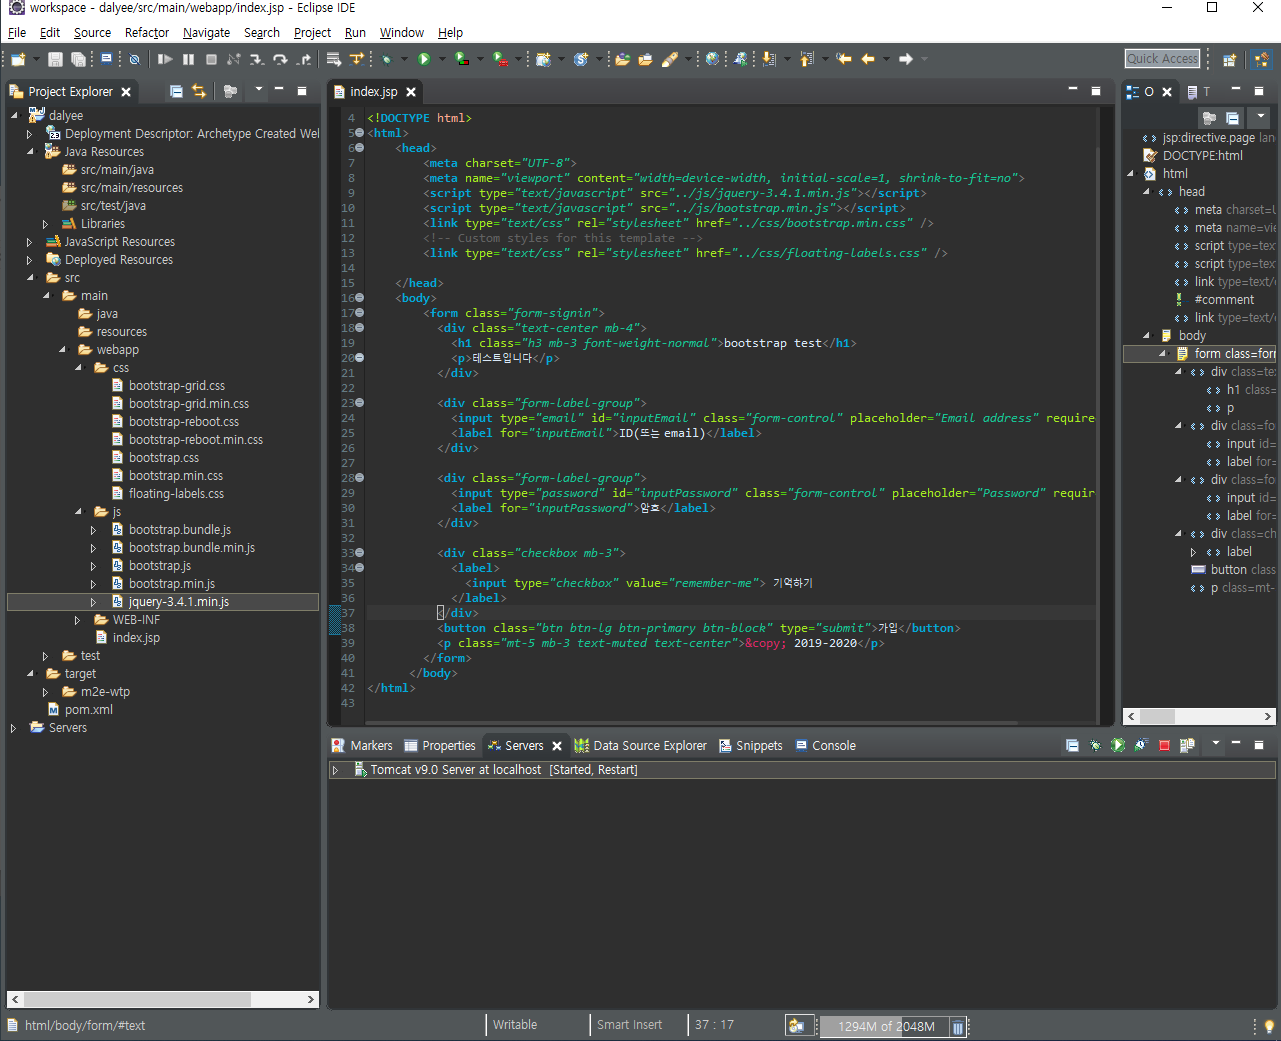Viewport: 1281px width, 1041px height.
Task: Switch to the Console tab
Action: point(826,746)
